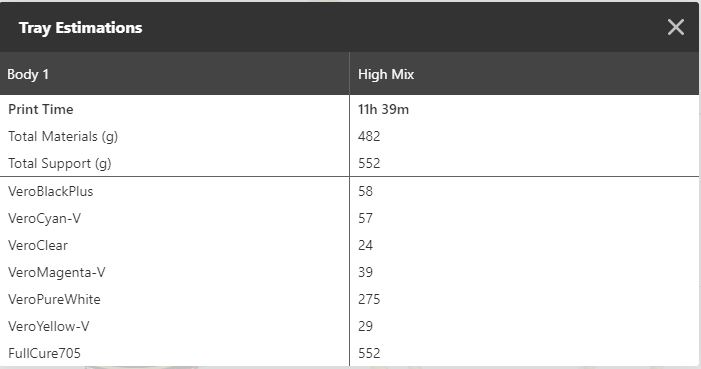Screen dimensions: 701x369
Task: Click the Total Materials (g) label
Action: coord(63,136)
